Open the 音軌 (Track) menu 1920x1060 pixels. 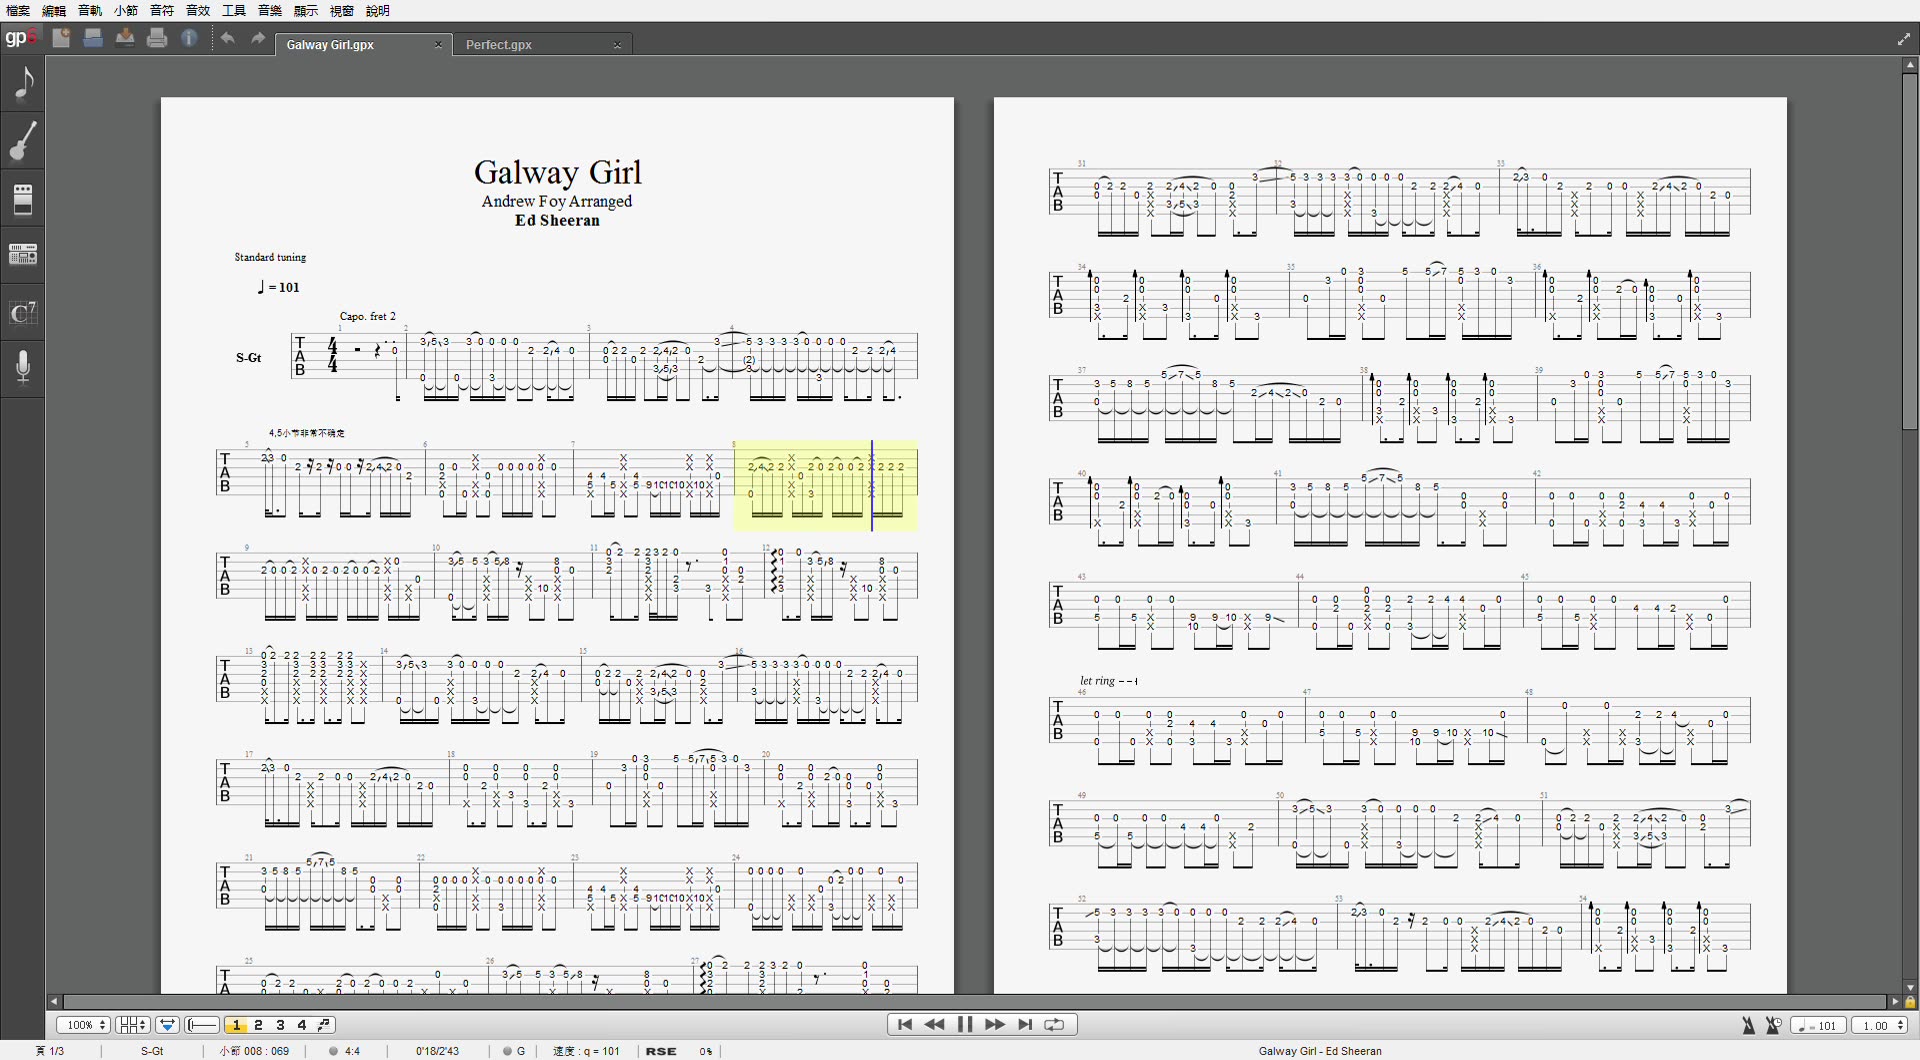(x=90, y=11)
